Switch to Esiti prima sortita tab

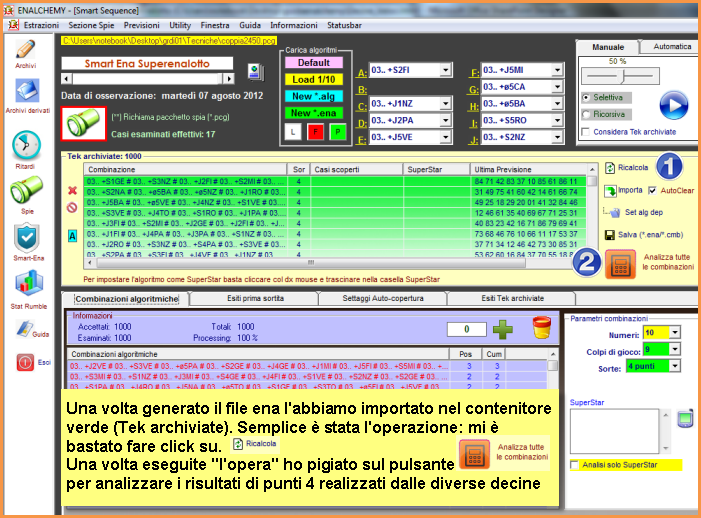tap(255, 298)
